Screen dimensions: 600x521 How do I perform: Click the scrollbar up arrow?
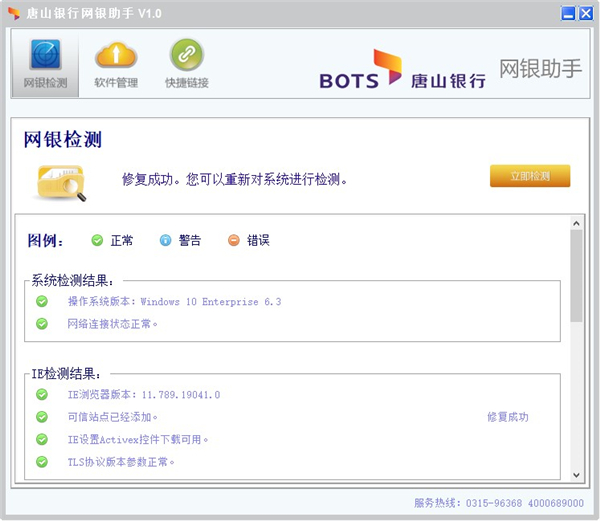tap(576, 223)
